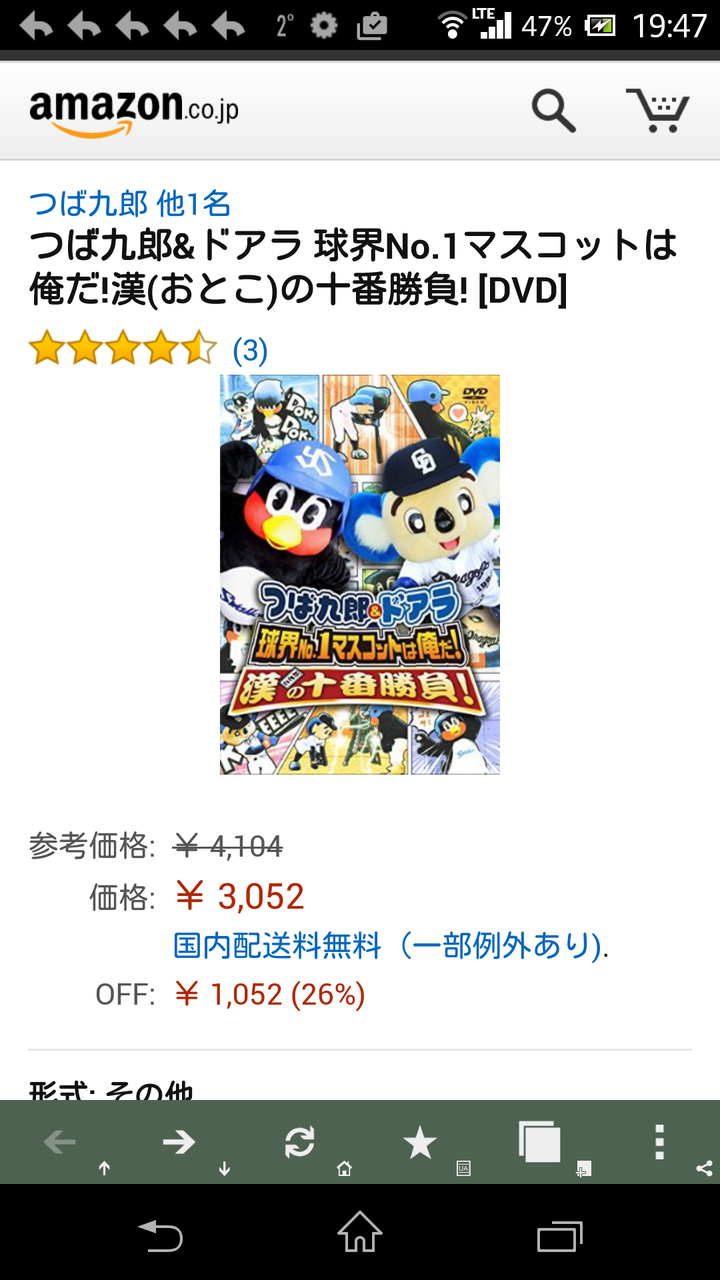This screenshot has height=1280, width=720.
Task: Open the DVD cover image
Action: click(x=360, y=574)
